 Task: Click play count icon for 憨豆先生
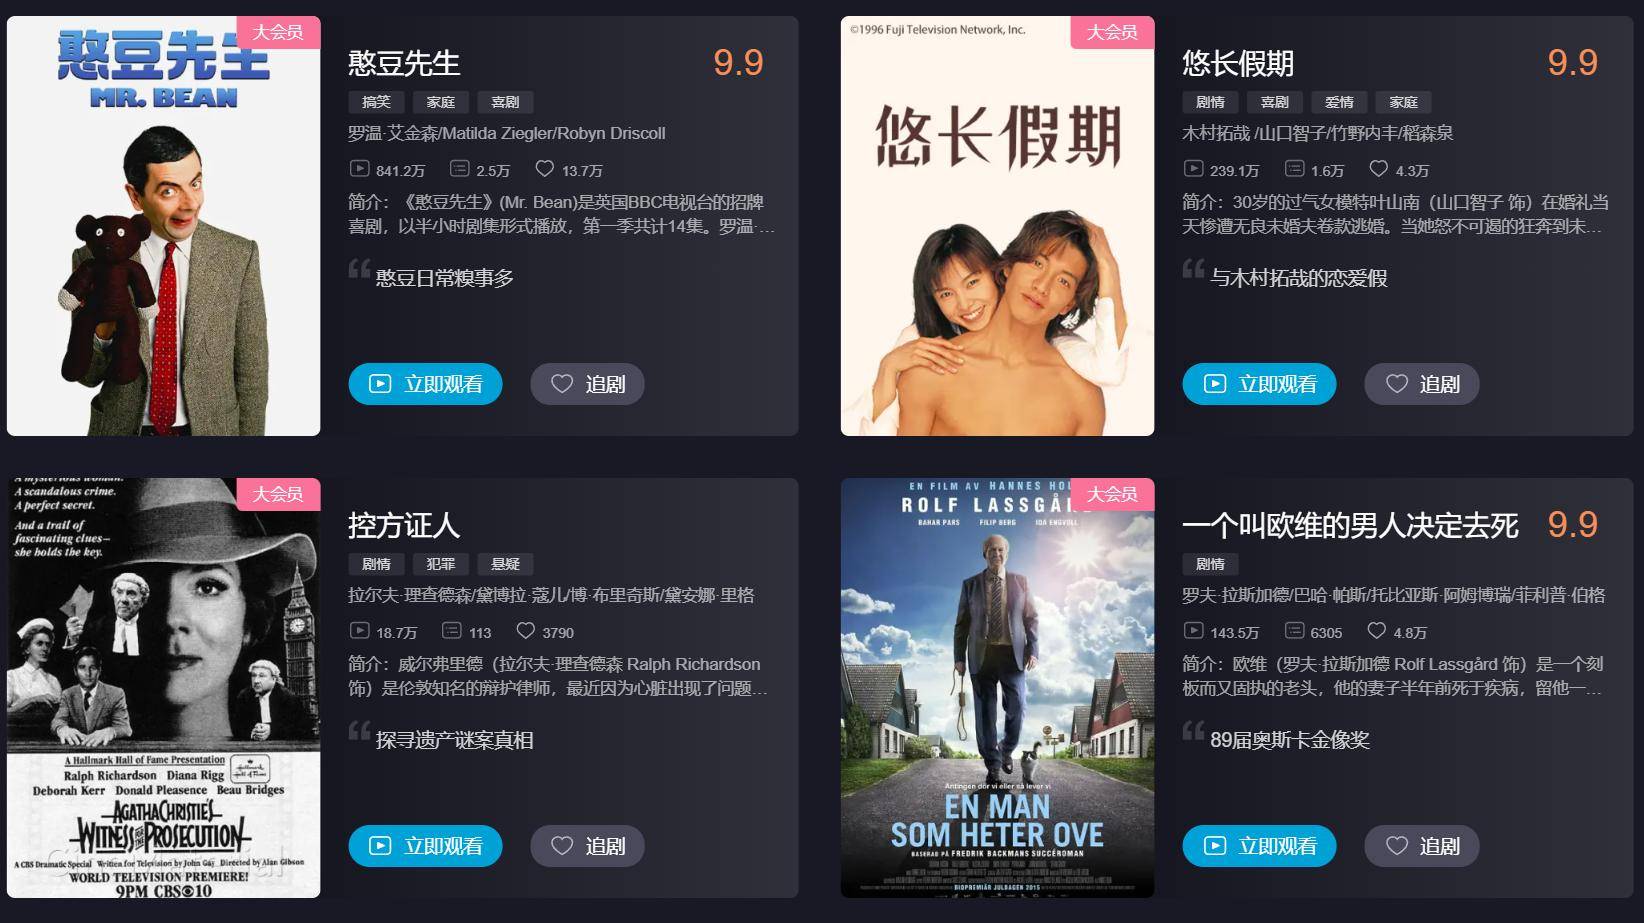click(359, 169)
